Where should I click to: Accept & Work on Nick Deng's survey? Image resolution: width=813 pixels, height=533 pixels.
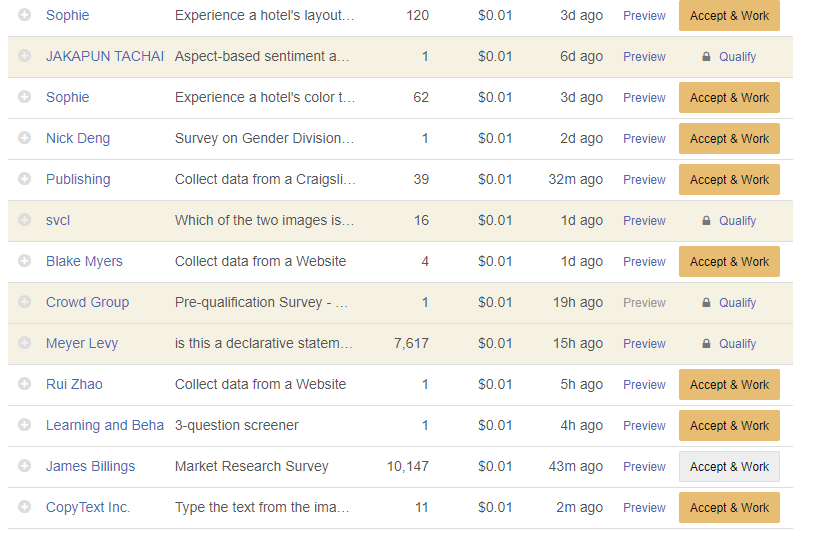coord(729,138)
